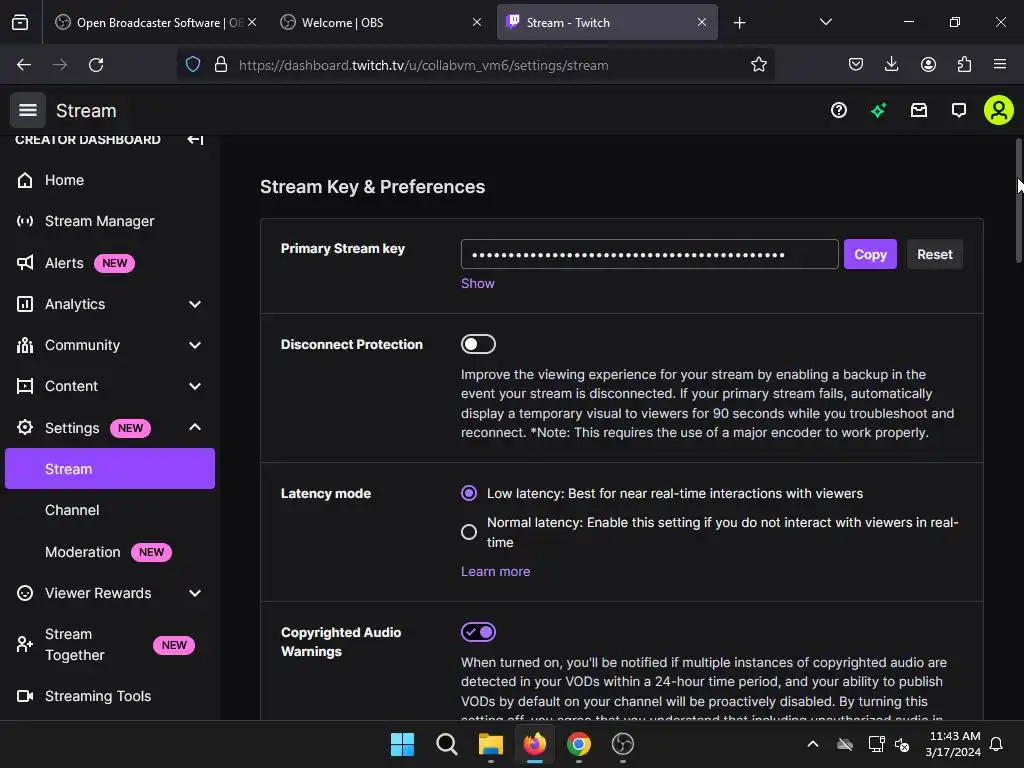Go back to the previous page
This screenshot has width=1024, height=768.
24,65
